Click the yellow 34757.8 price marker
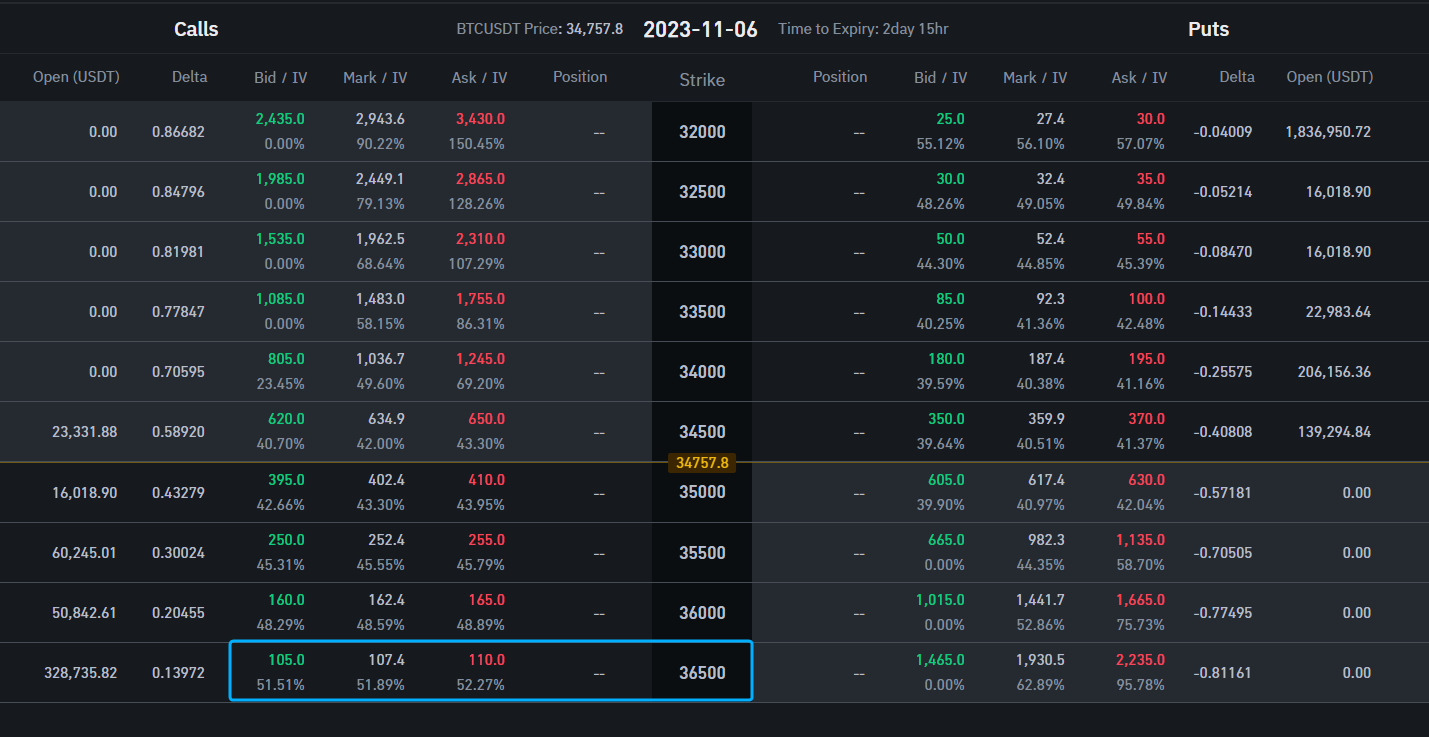 point(702,463)
